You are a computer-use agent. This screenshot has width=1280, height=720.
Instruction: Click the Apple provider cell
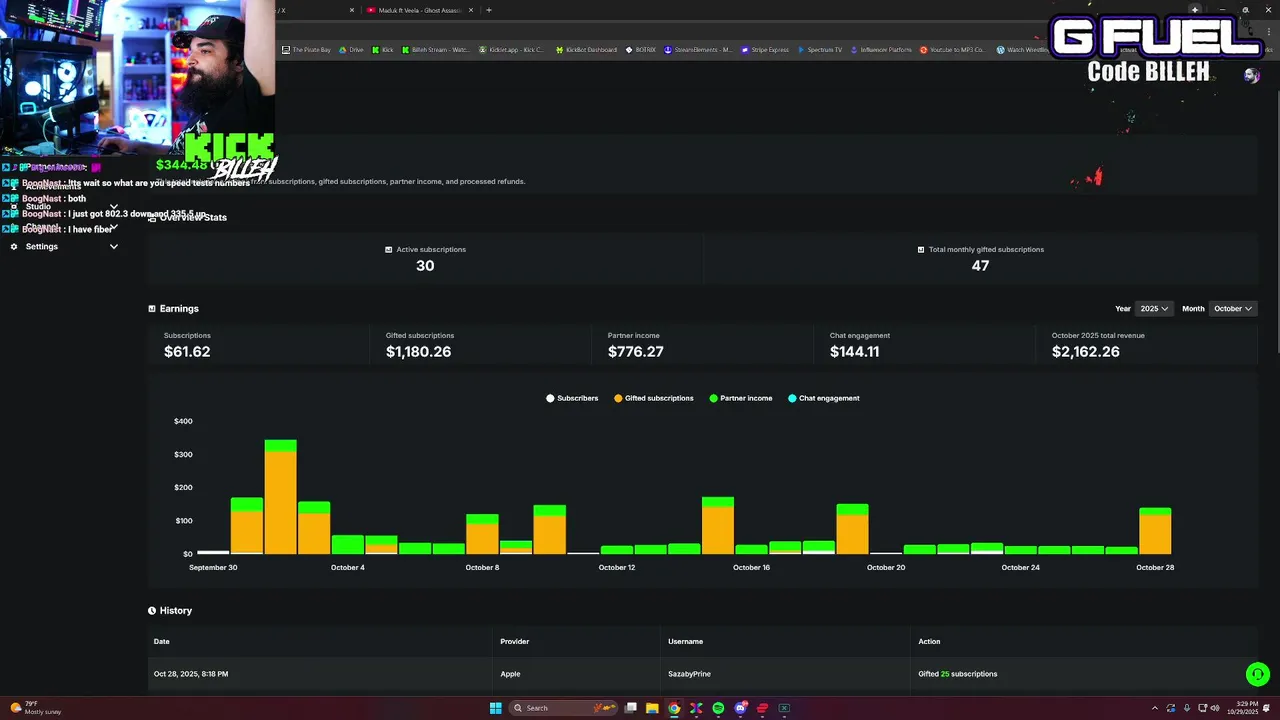click(510, 674)
